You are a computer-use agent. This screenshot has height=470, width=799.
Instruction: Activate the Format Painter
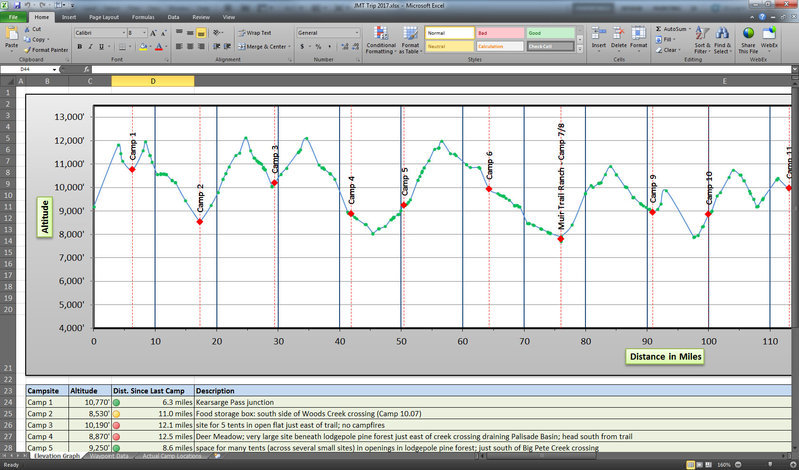[x=46, y=50]
